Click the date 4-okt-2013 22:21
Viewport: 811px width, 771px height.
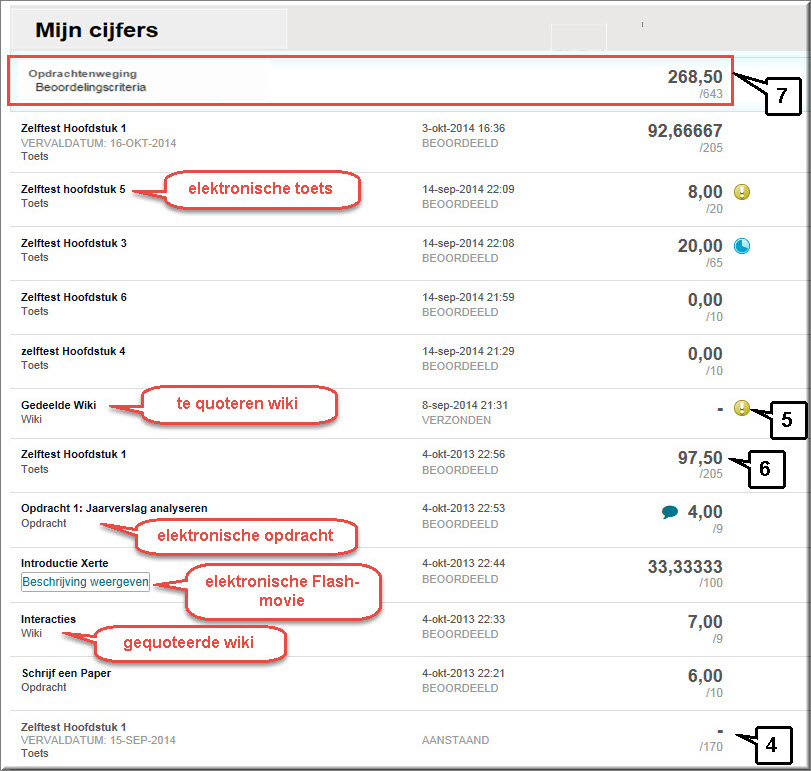(463, 673)
